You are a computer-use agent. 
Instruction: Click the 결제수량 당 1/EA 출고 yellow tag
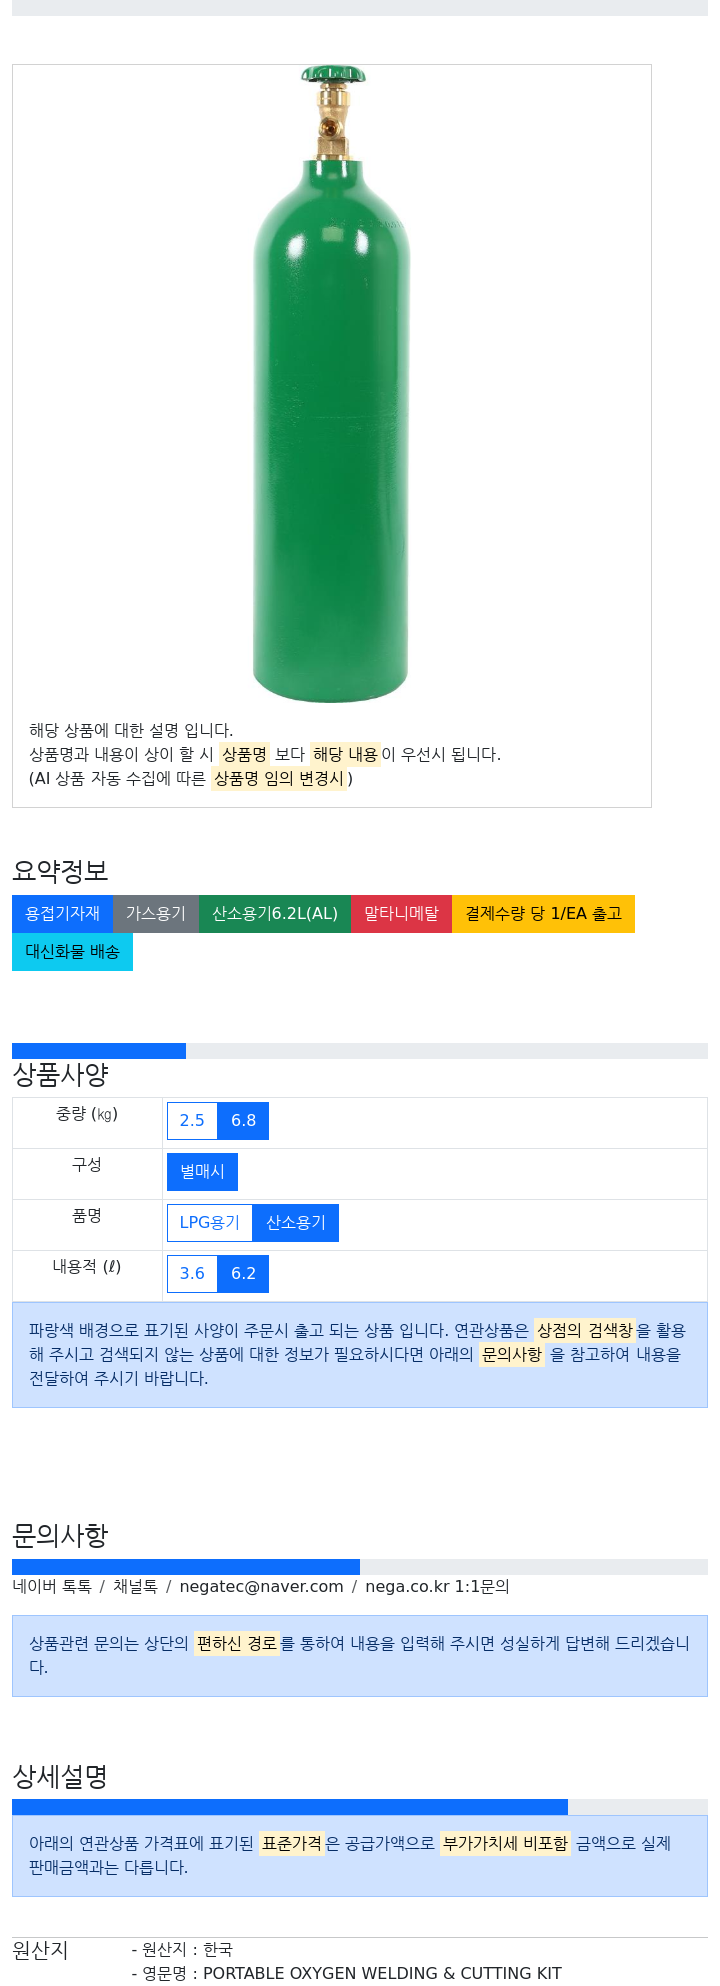[x=543, y=914]
